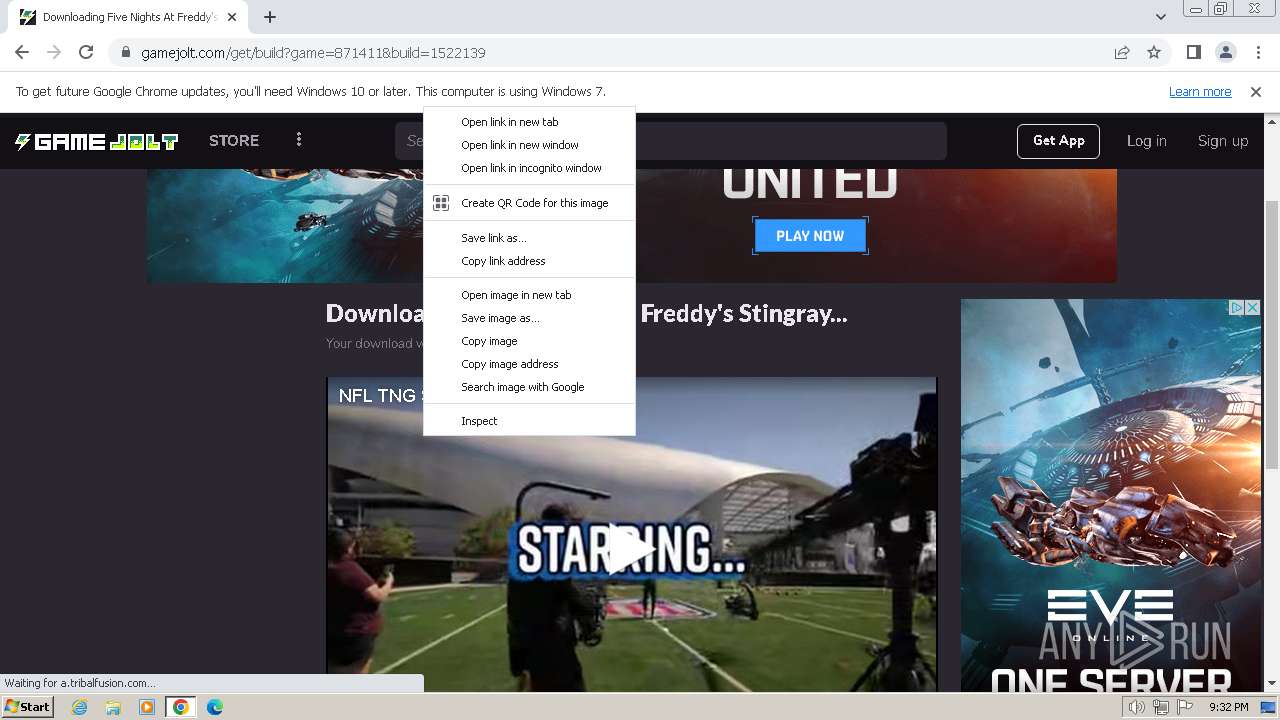Viewport: 1280px width, 720px height.
Task: Open Windows Explorer folder from the taskbar
Action: [113, 707]
